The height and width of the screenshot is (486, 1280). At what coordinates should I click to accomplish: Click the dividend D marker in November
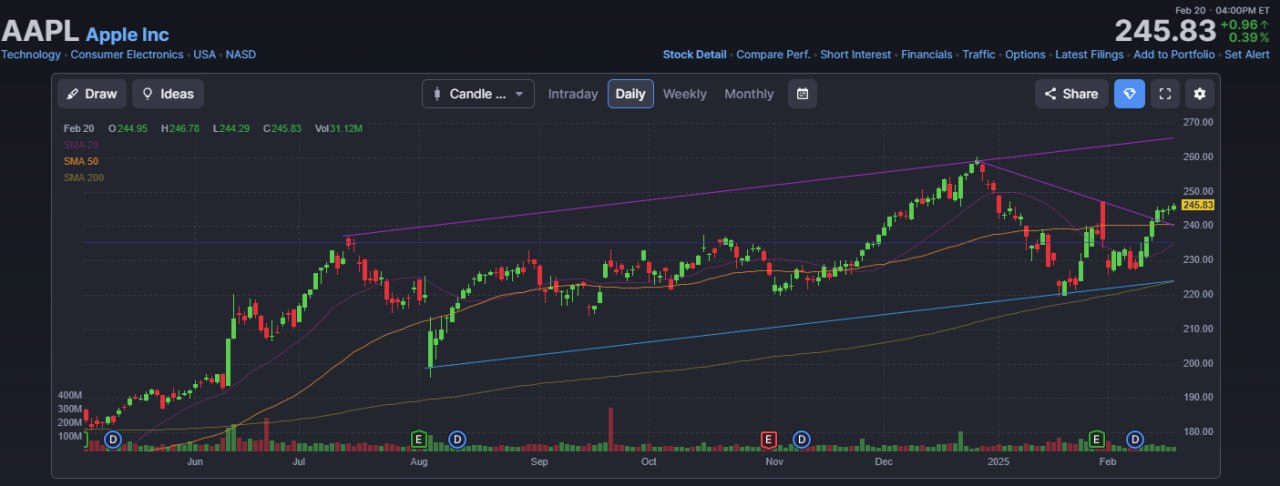(x=801, y=439)
